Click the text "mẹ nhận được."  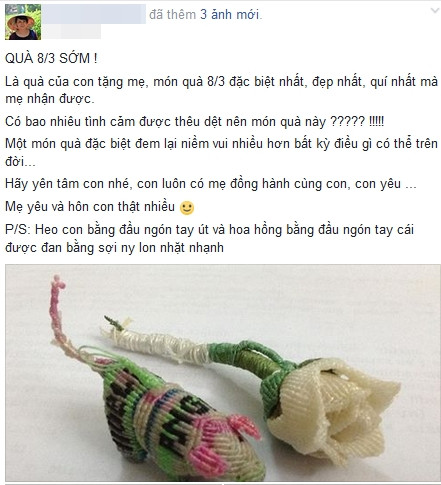pyautogui.click(x=50, y=99)
